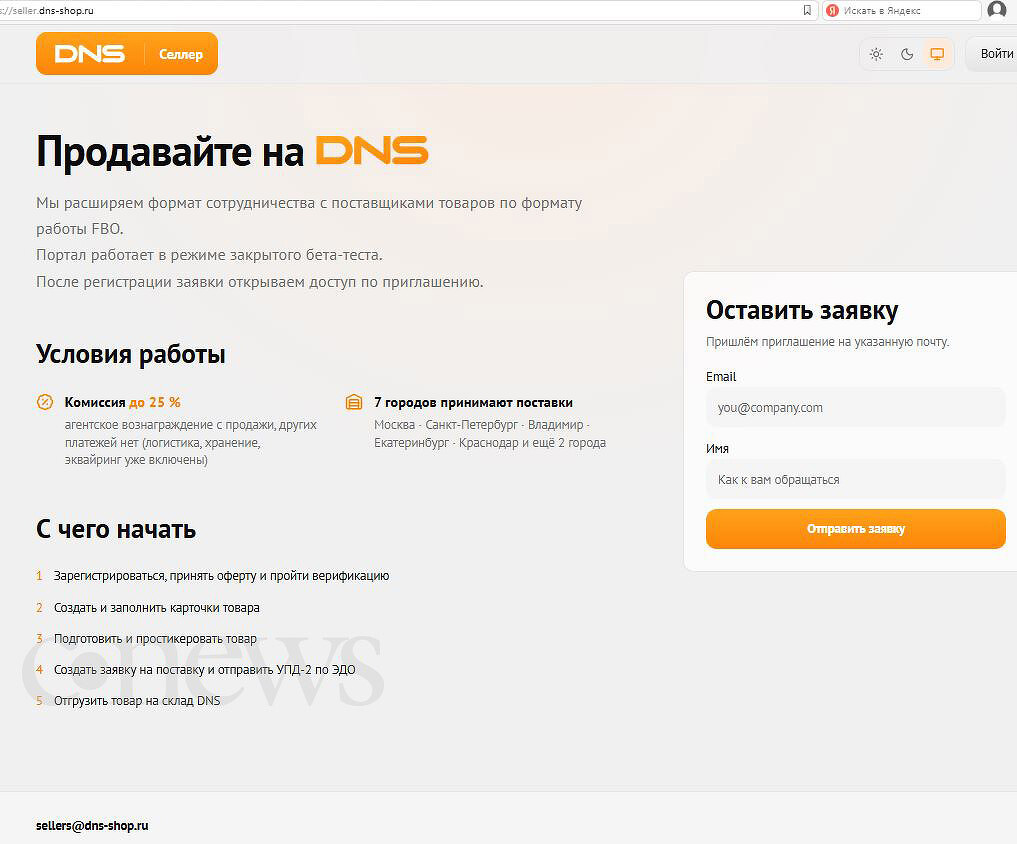Click 'Создать и заполнить карточки товара'
This screenshot has height=844, width=1017.
click(x=157, y=608)
